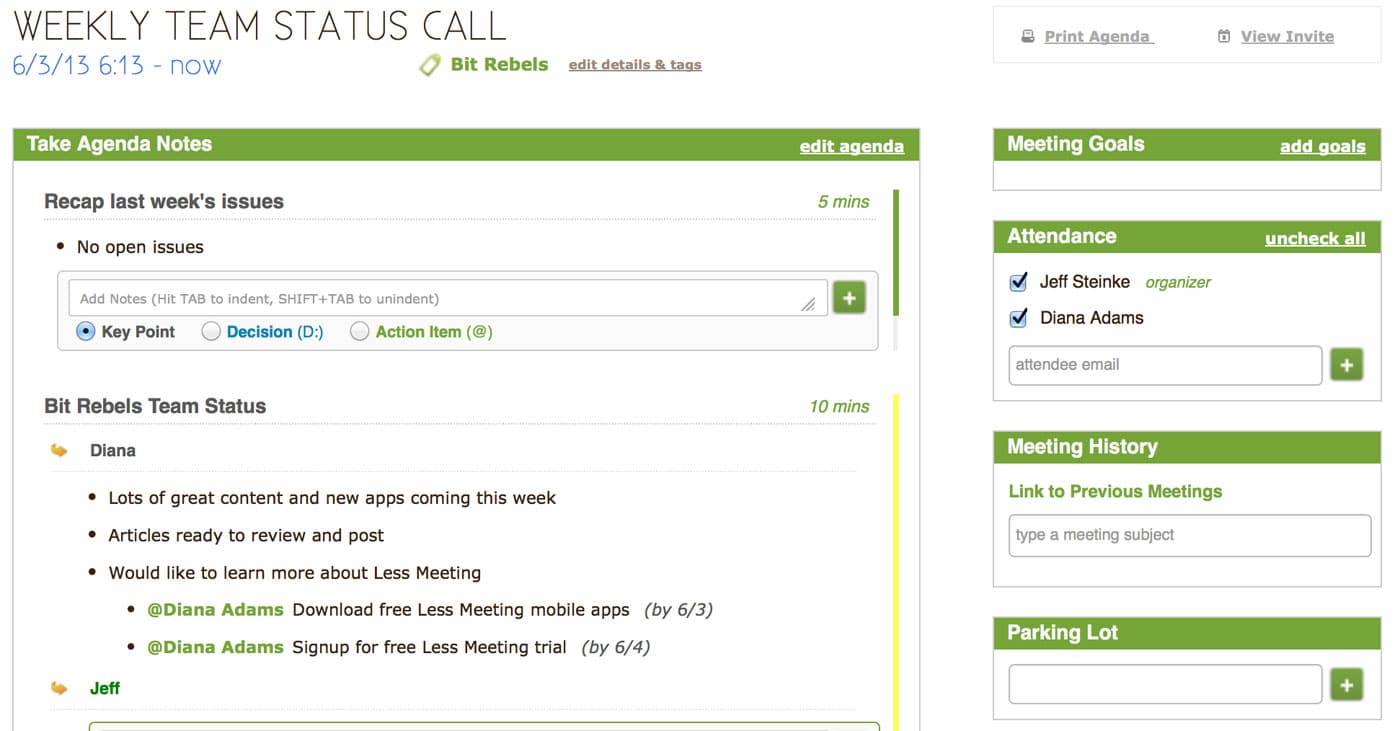Click the green tag icon near Bit Rebels
1400x731 pixels.
click(430, 65)
